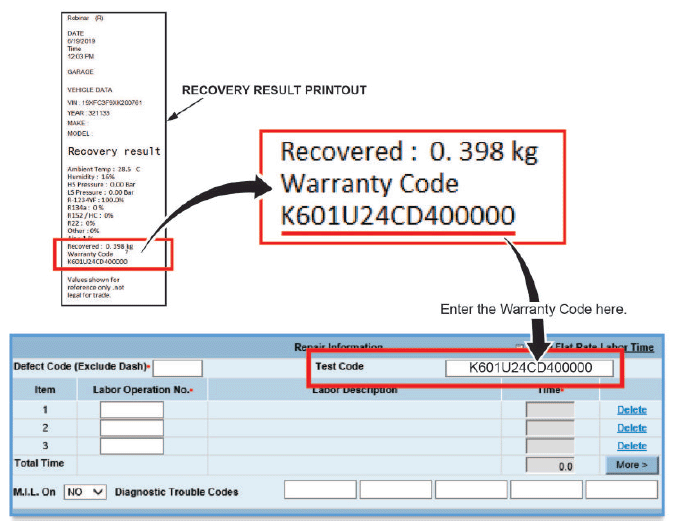Click the 'Recovery result' heading on printout
The width and height of the screenshot is (678, 530).
(x=114, y=151)
